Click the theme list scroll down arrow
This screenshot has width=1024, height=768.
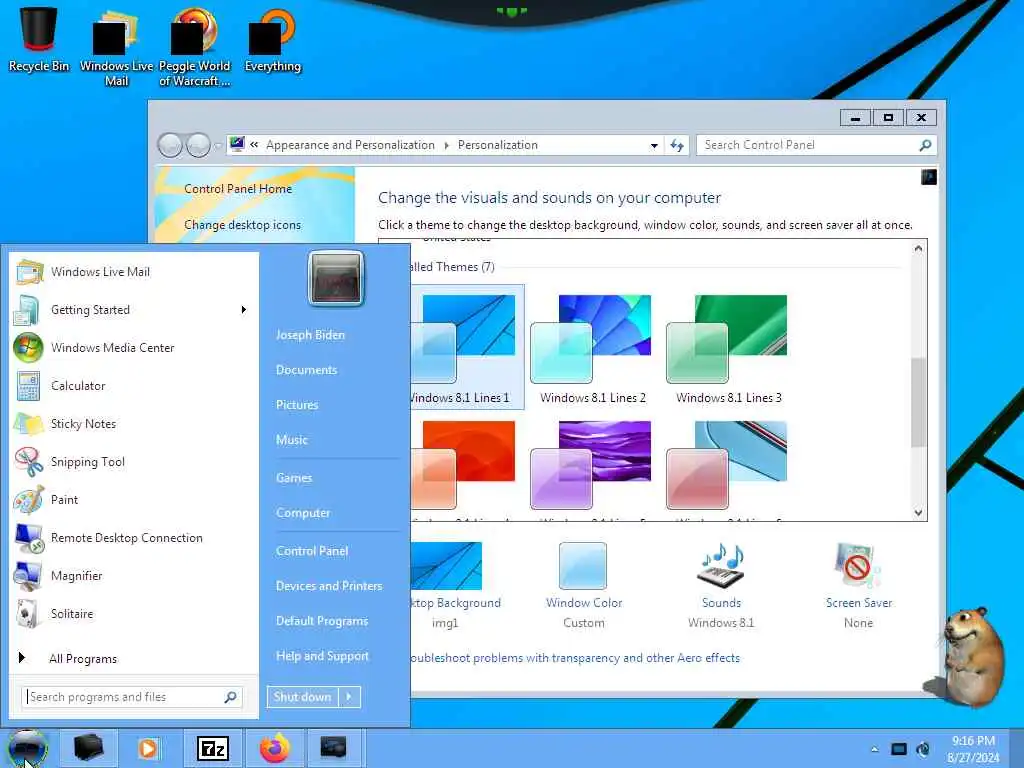[x=918, y=513]
